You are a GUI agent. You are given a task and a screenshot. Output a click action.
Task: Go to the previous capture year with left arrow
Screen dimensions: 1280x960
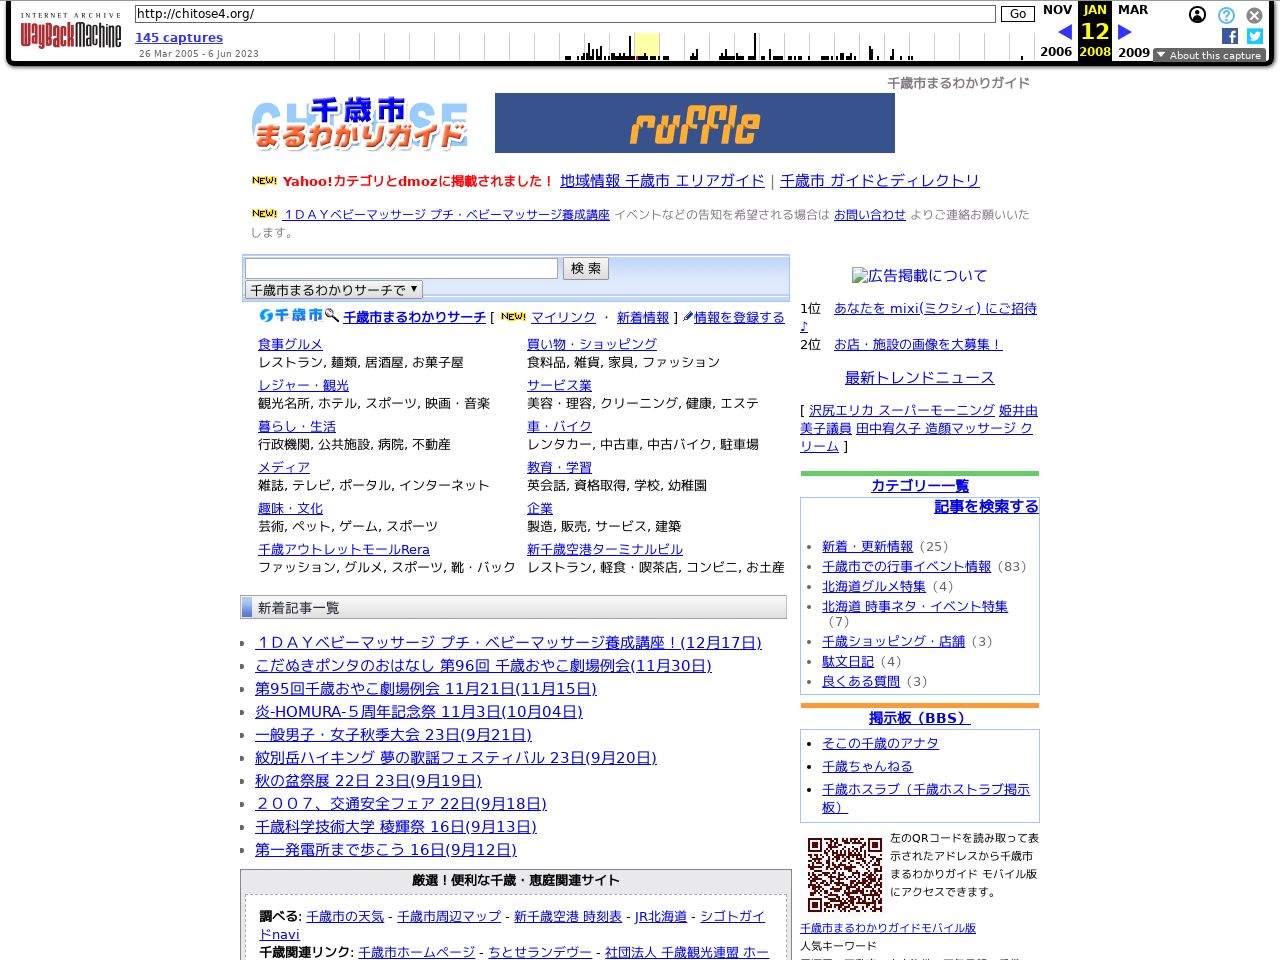1066,31
